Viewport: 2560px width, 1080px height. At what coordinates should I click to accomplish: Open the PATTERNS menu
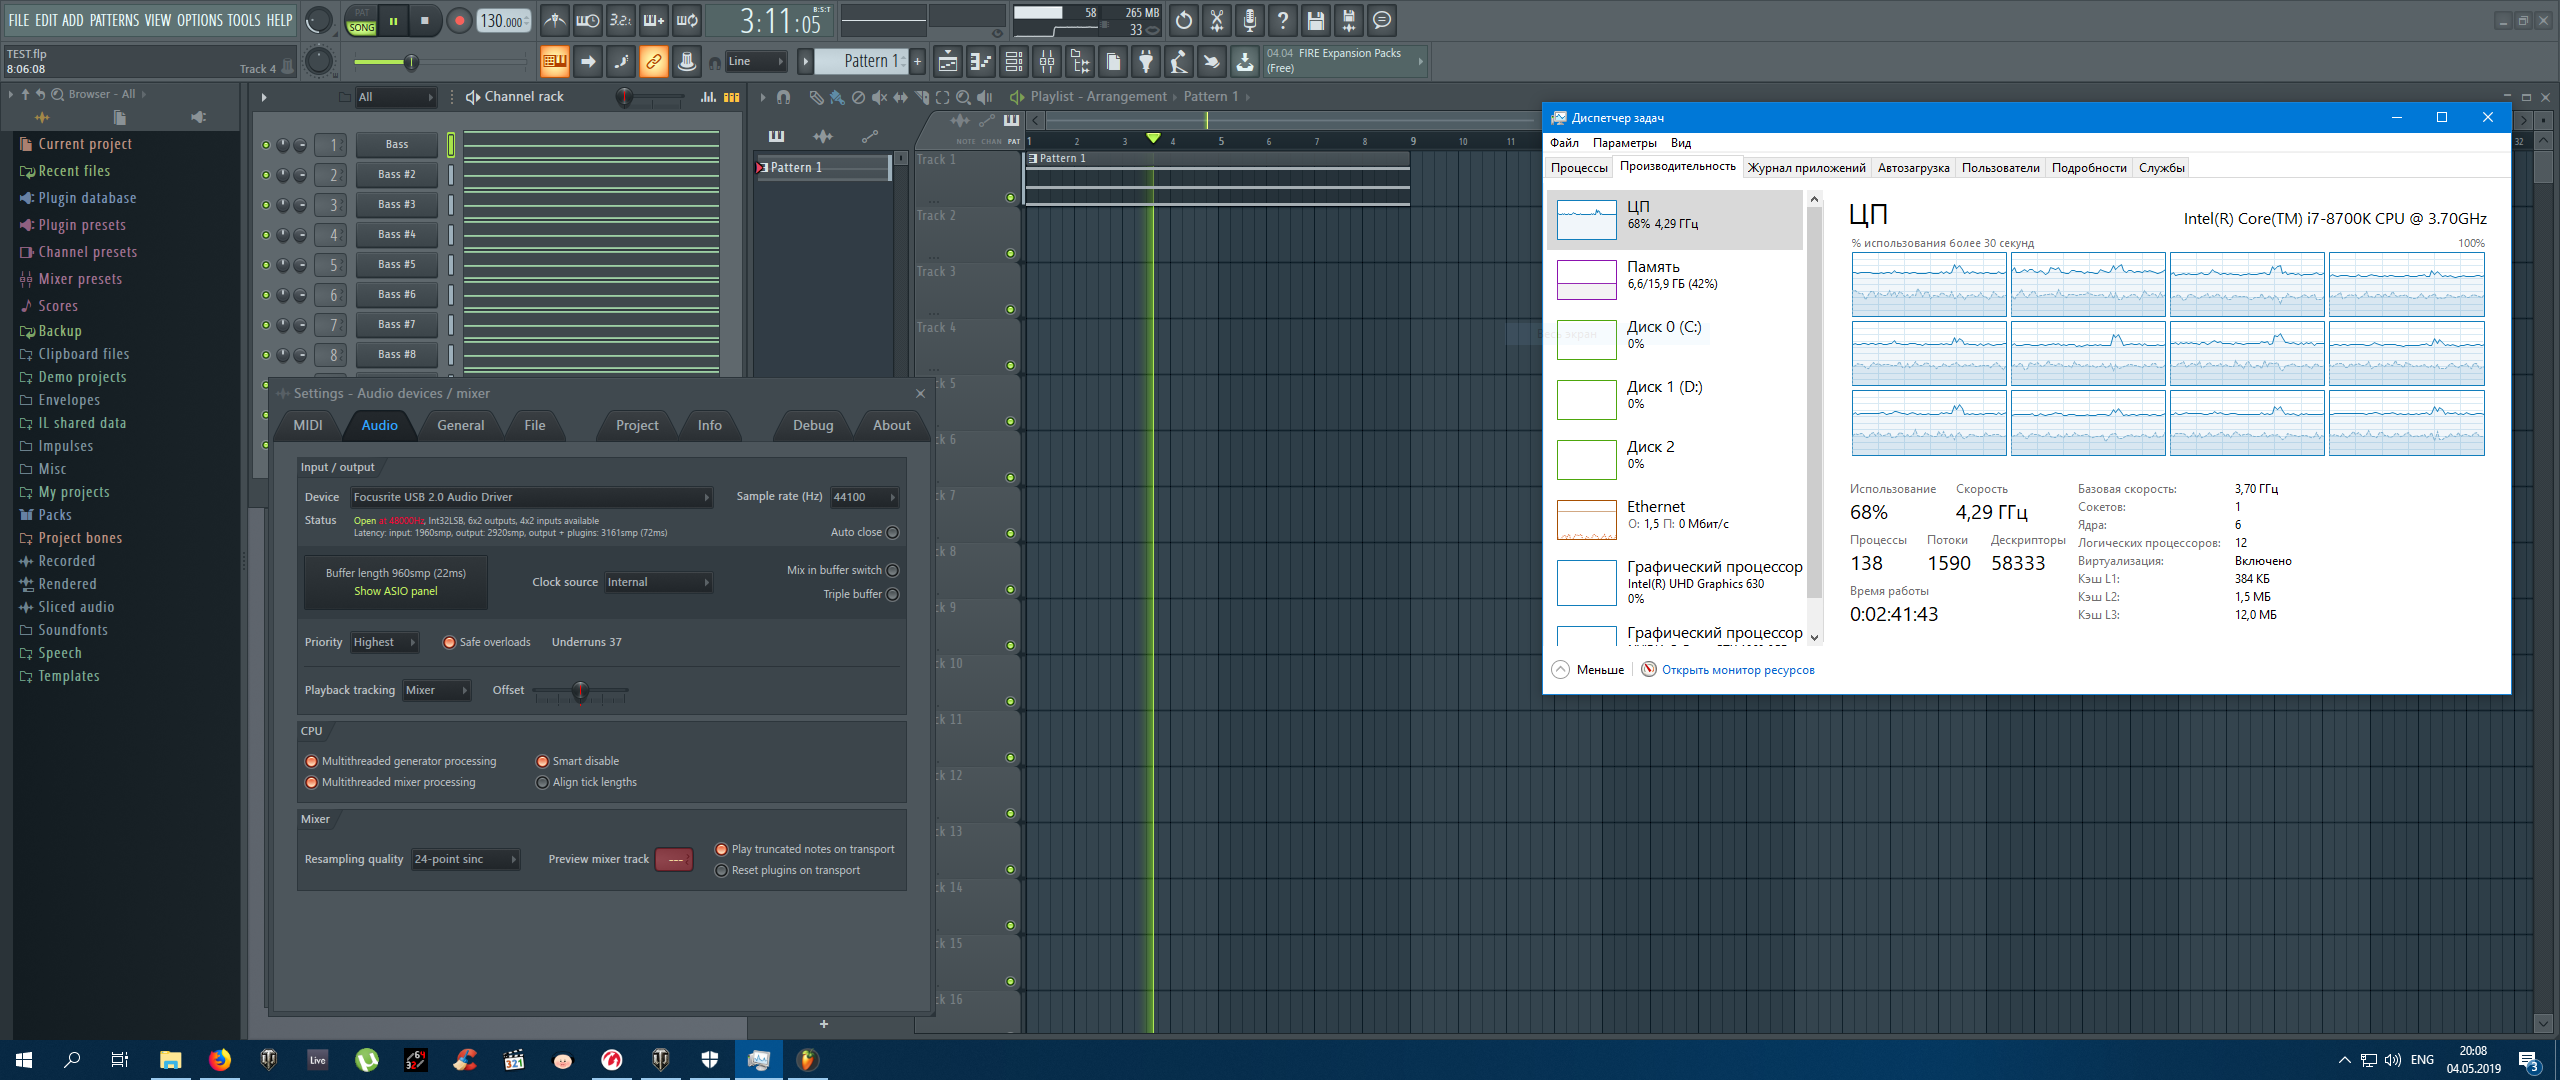[x=115, y=20]
